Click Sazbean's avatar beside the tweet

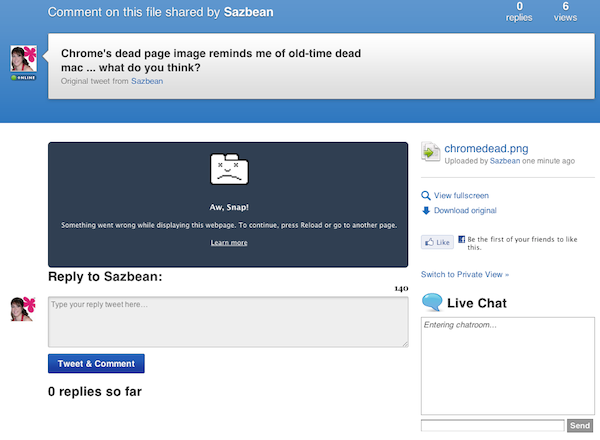click(x=23, y=59)
